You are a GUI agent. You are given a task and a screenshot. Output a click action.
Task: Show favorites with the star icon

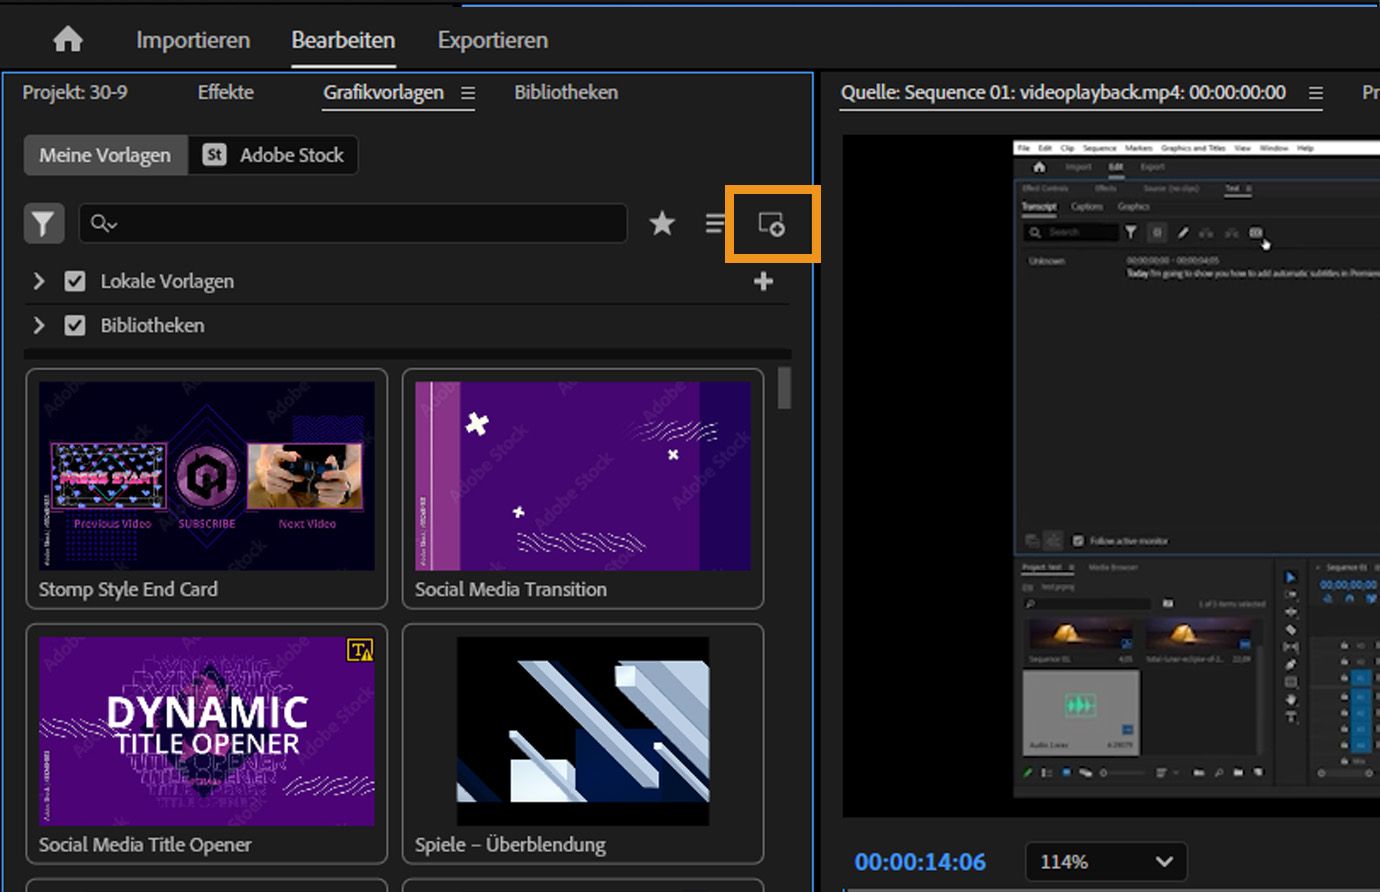662,224
